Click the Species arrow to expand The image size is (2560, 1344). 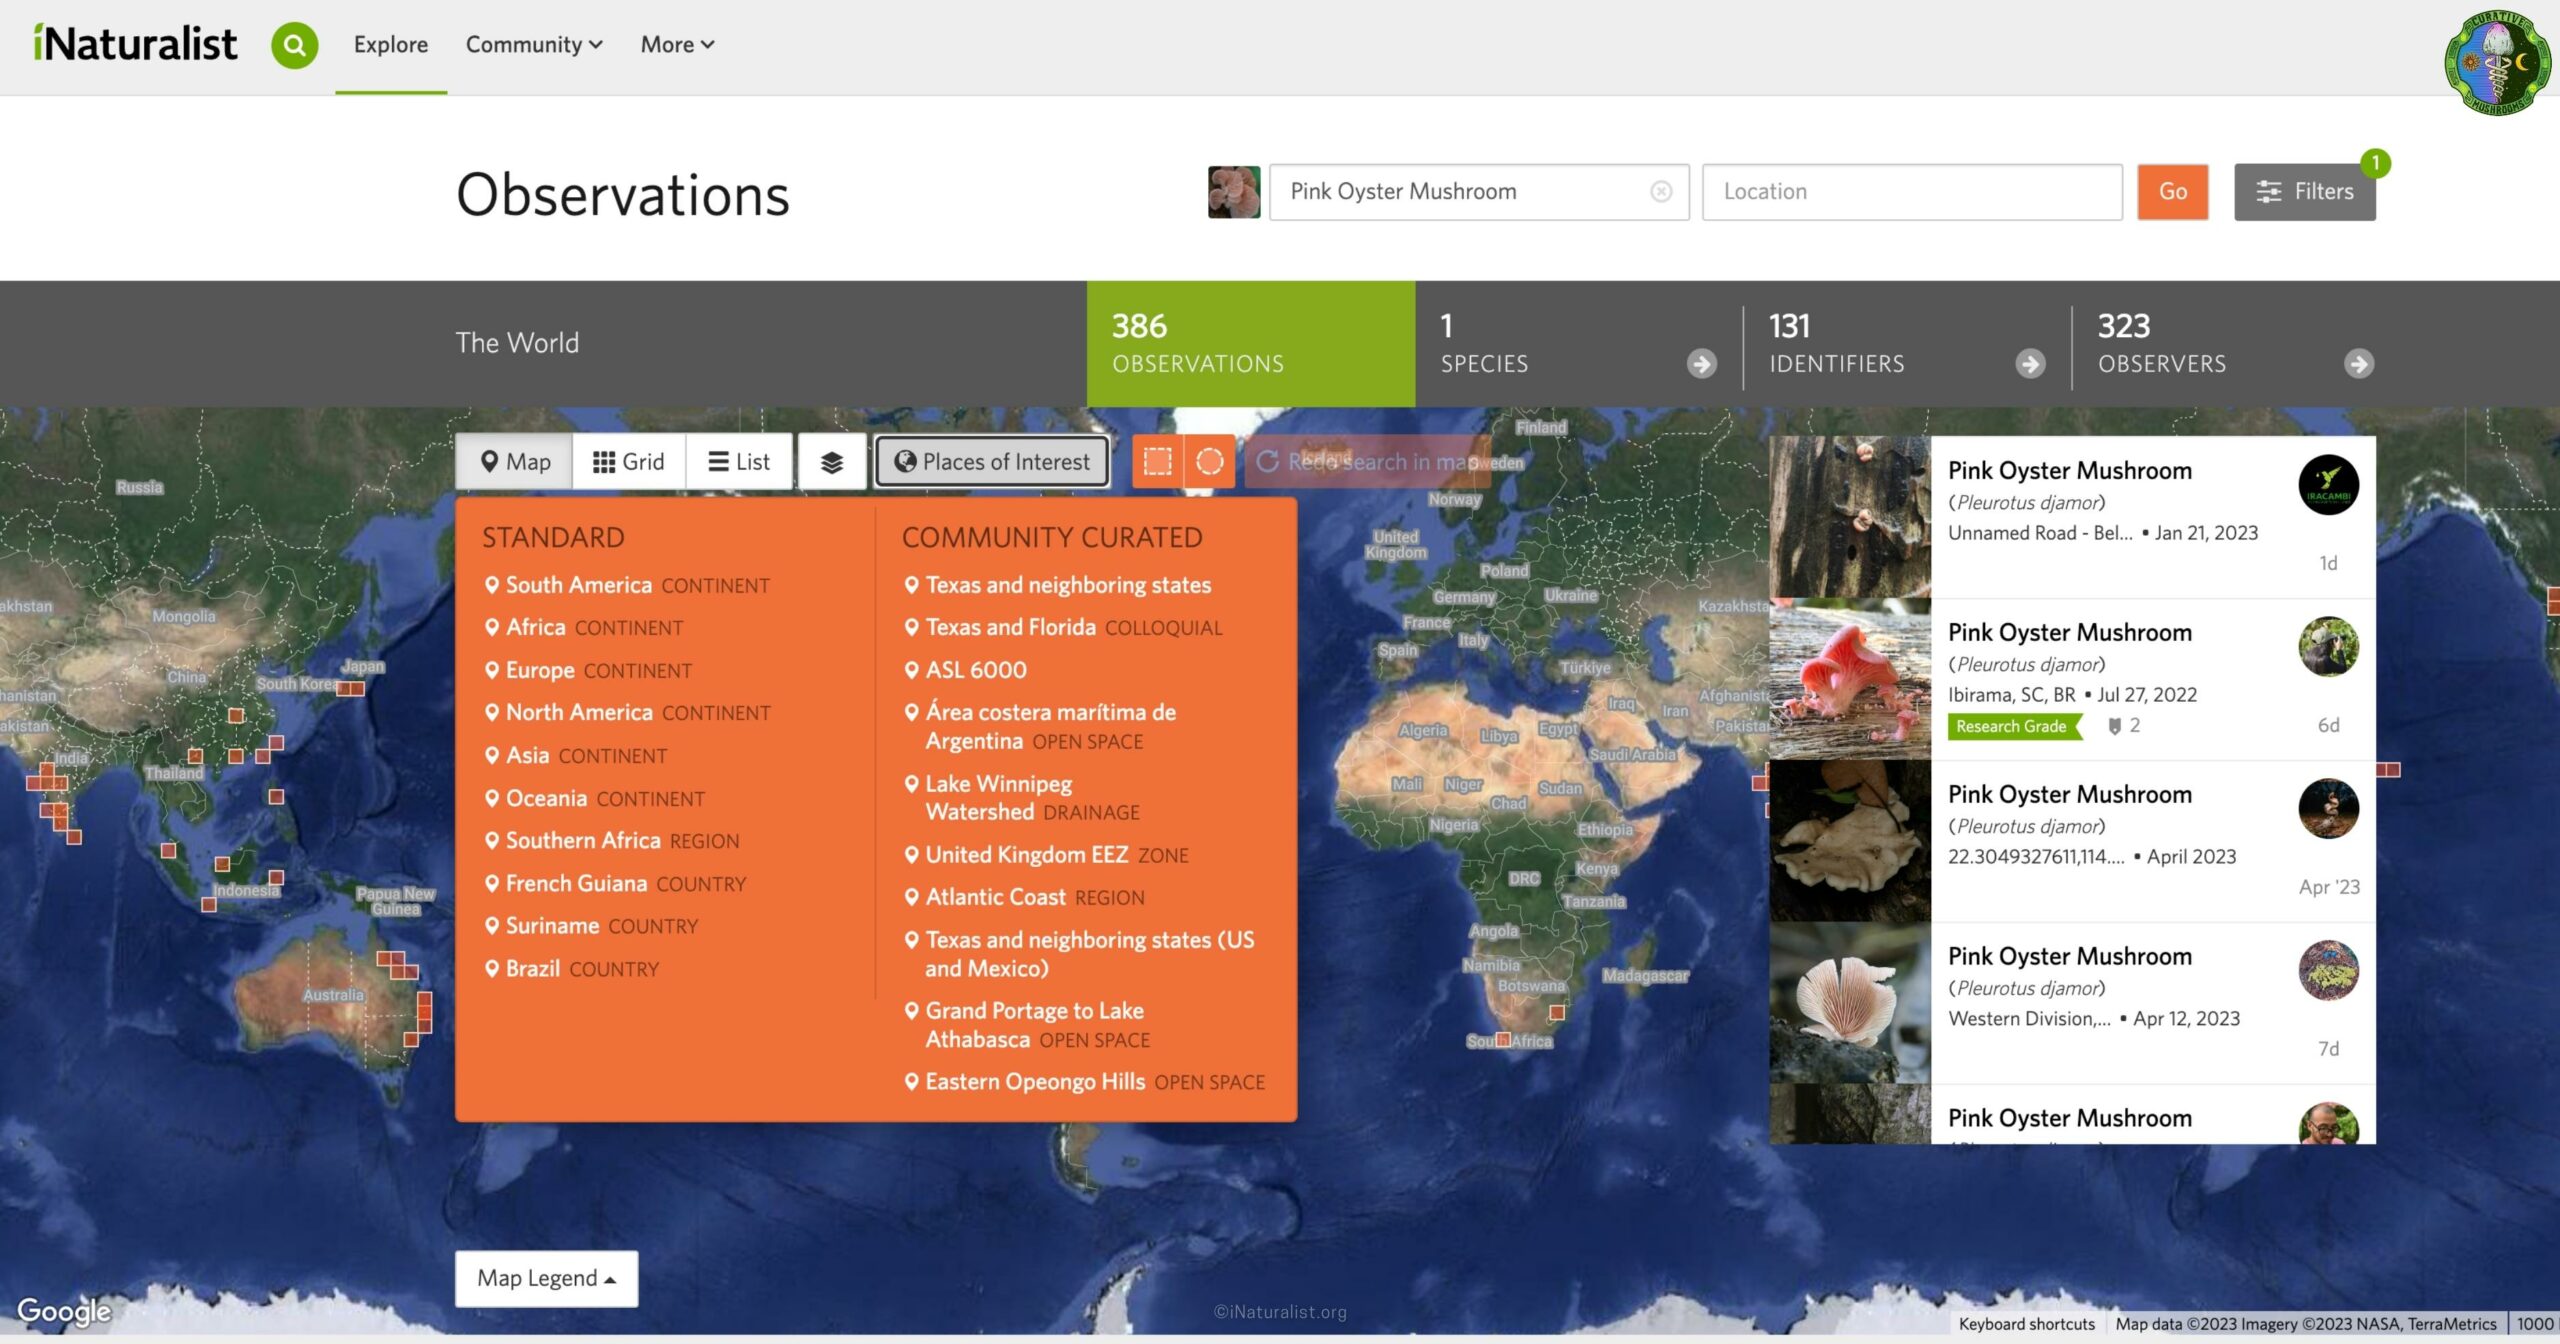pos(1702,361)
